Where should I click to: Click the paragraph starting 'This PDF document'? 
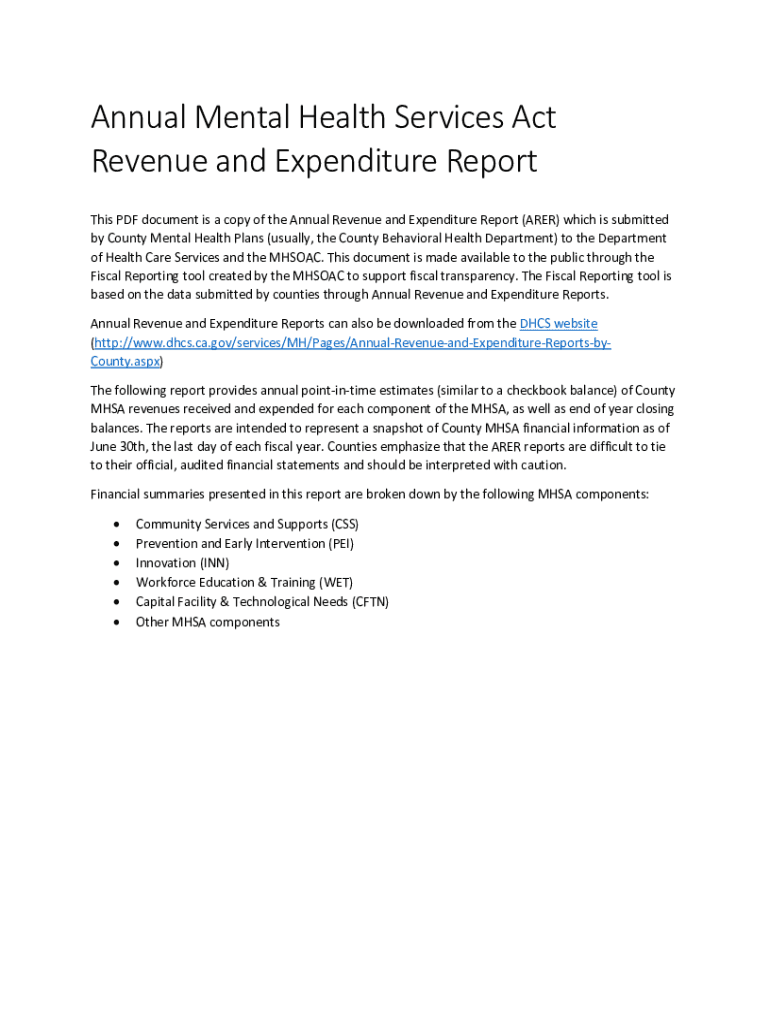point(380,257)
